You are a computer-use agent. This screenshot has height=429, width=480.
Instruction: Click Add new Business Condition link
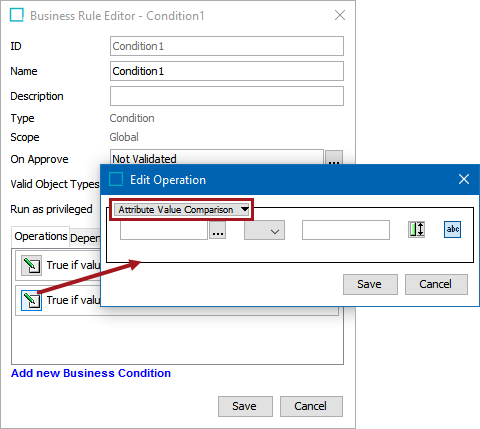pos(91,373)
